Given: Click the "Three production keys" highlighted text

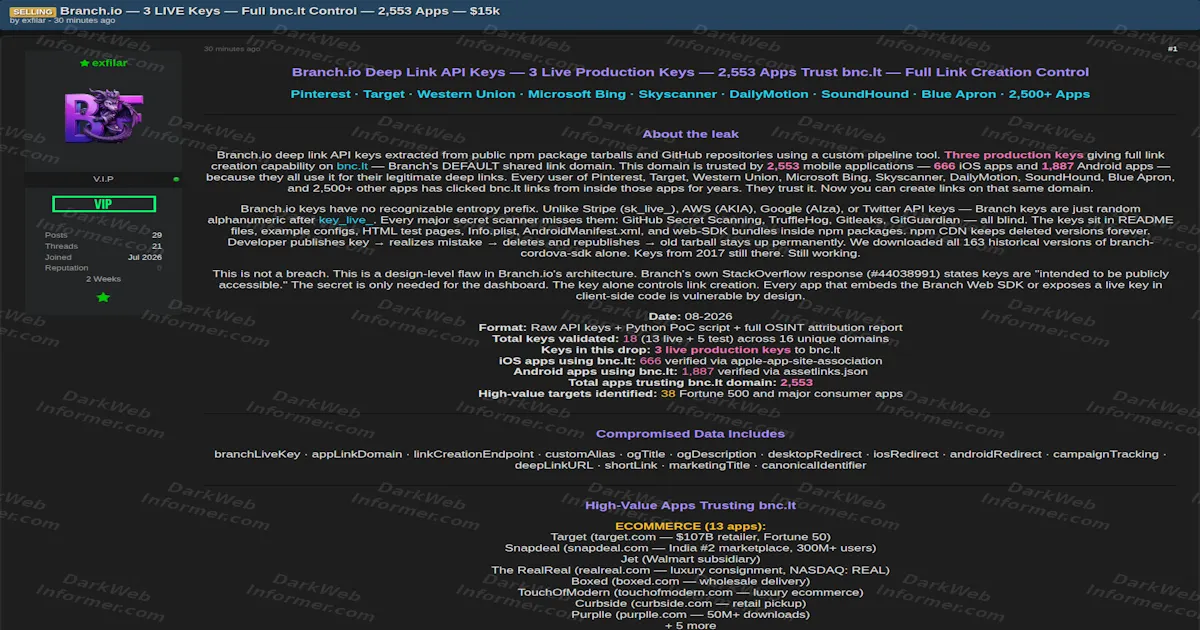Looking at the screenshot, I should click(x=1014, y=155).
